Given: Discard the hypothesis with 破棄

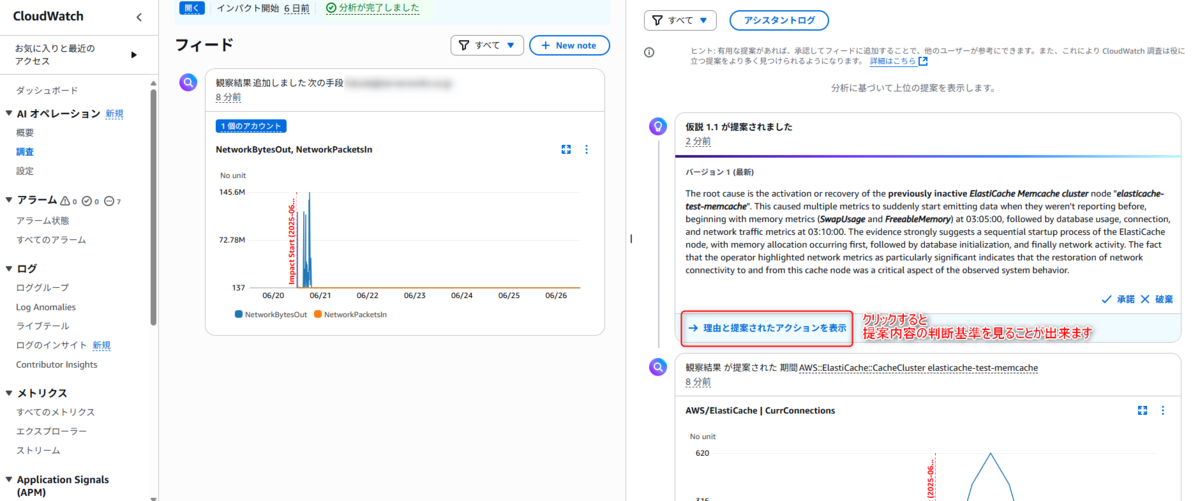Looking at the screenshot, I should (x=1157, y=299).
